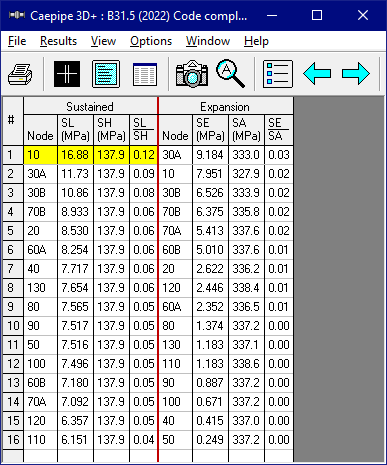Open the results list selection icon
Viewport: 387px width, 465px height.
278,74
